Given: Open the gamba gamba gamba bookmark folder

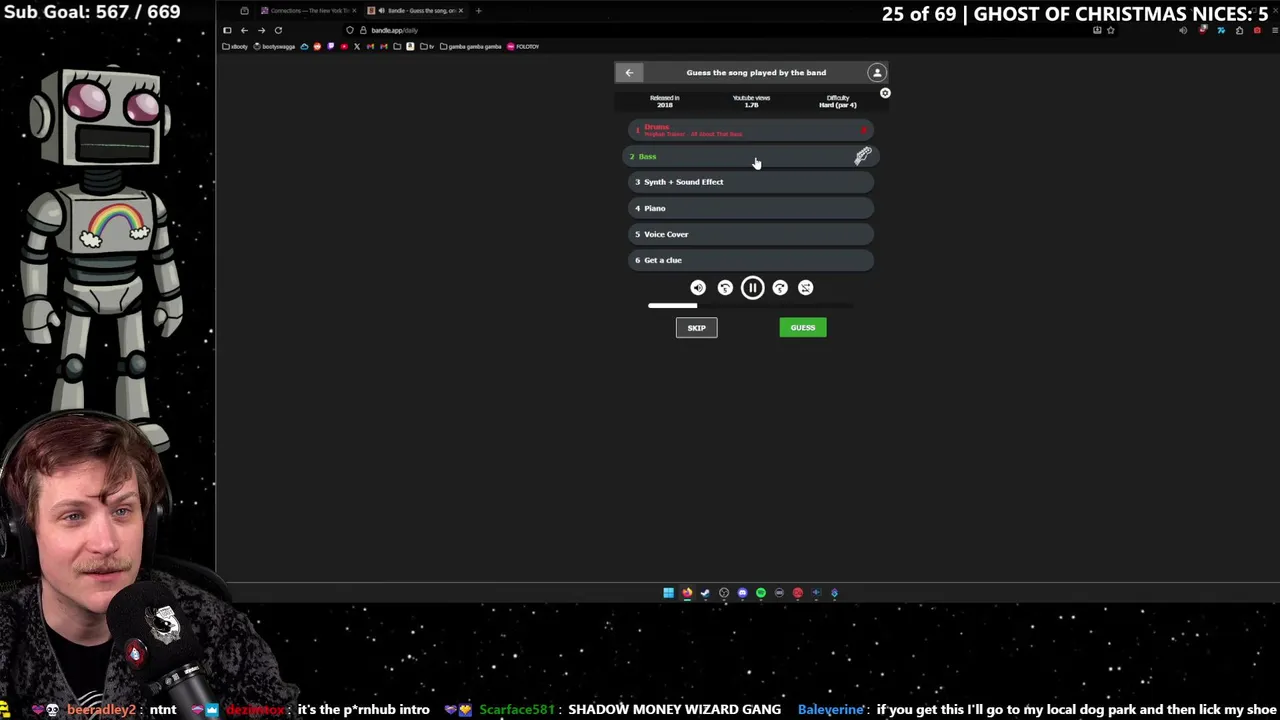Looking at the screenshot, I should pos(471,46).
